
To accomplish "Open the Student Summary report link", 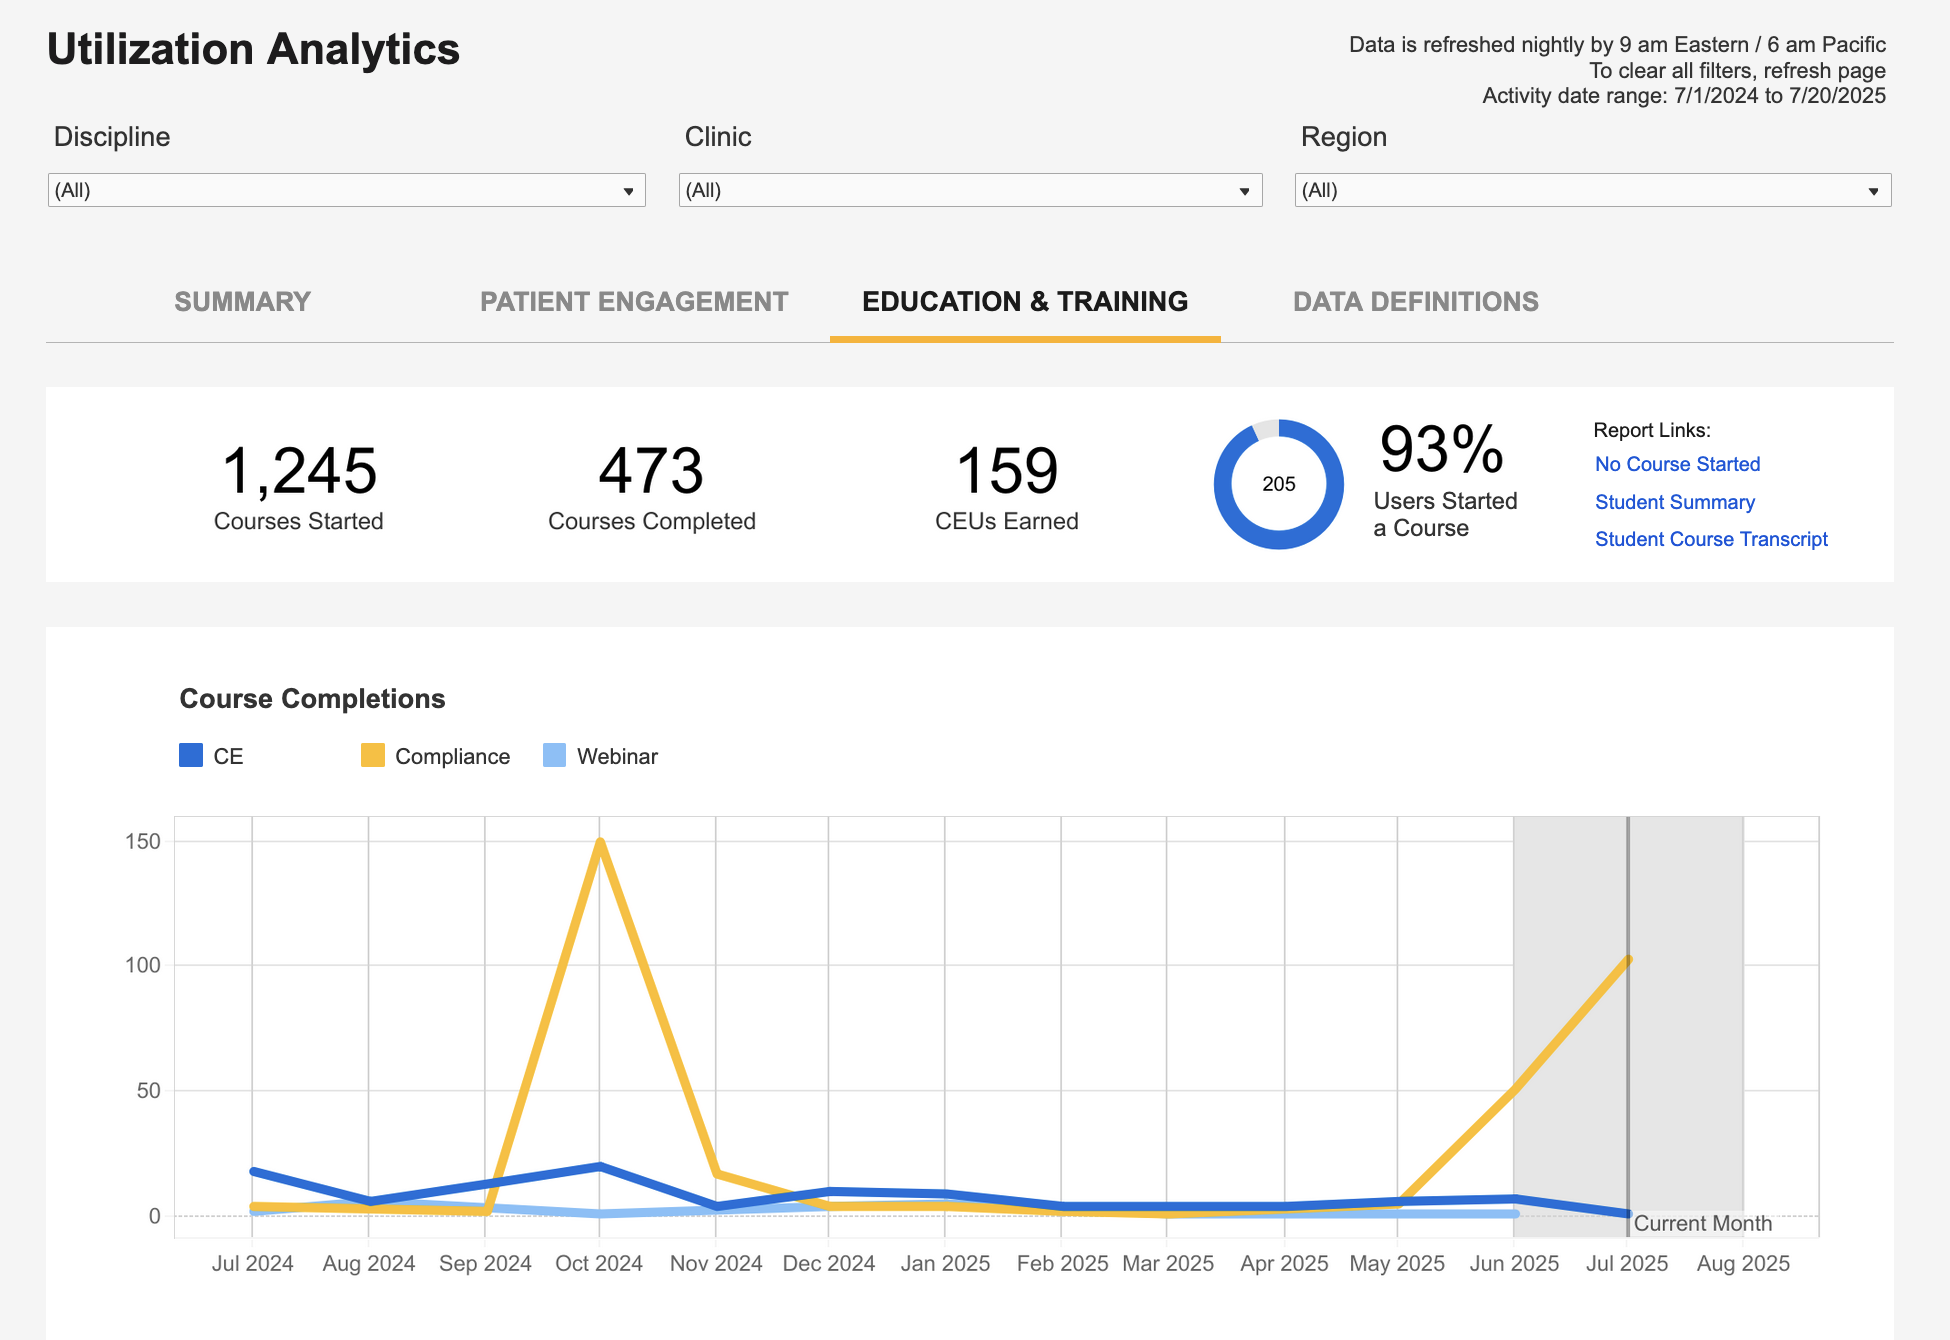I will point(1675,502).
